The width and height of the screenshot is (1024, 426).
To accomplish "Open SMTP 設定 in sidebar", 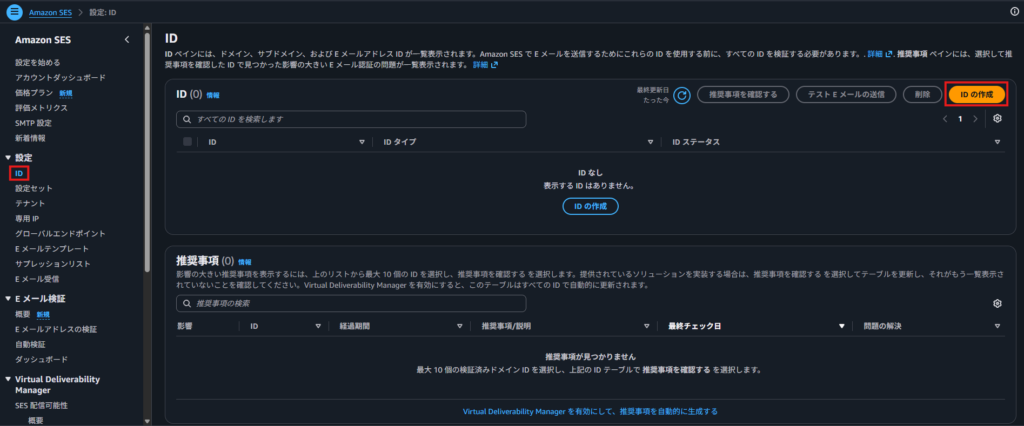I will [33, 123].
